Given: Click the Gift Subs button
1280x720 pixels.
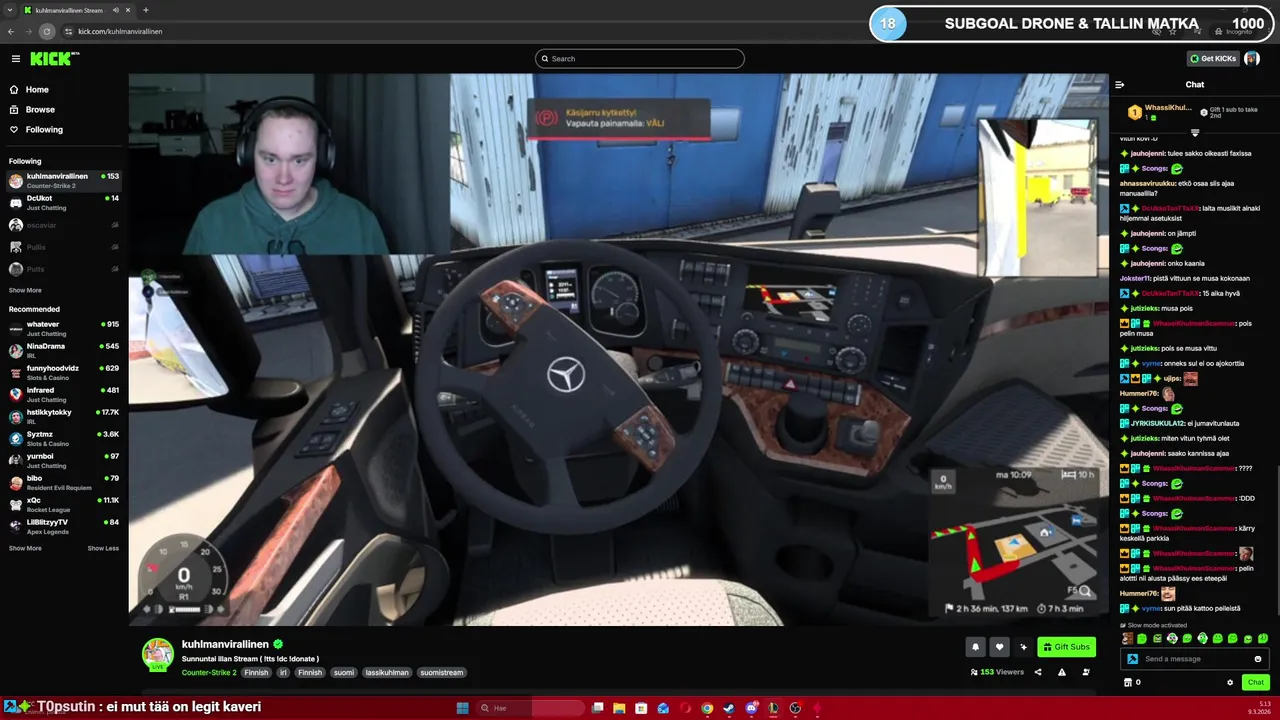Looking at the screenshot, I should [x=1066, y=647].
